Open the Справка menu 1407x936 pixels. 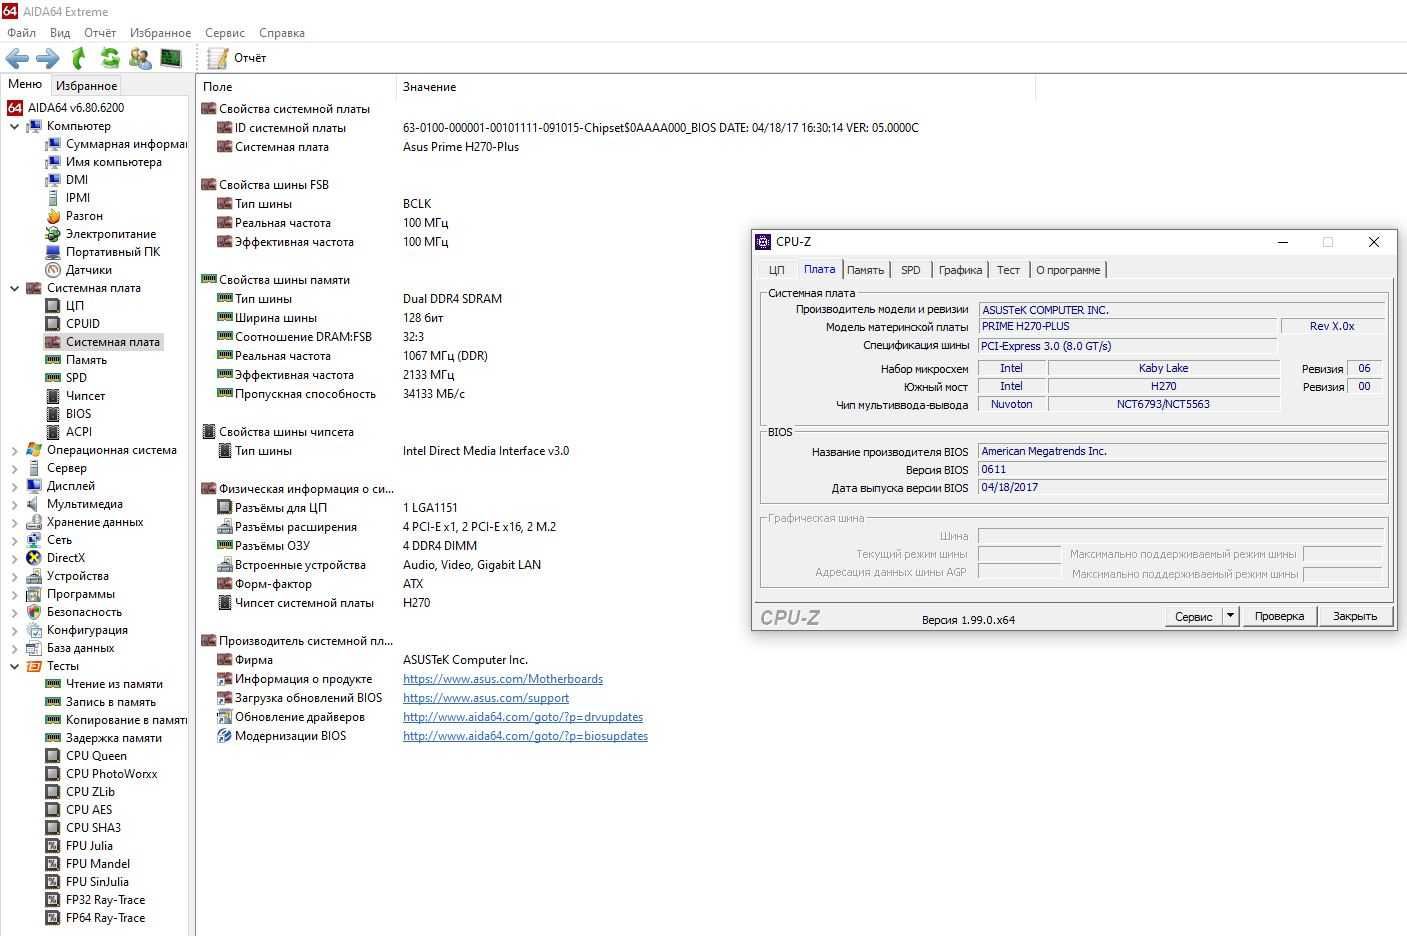[282, 33]
